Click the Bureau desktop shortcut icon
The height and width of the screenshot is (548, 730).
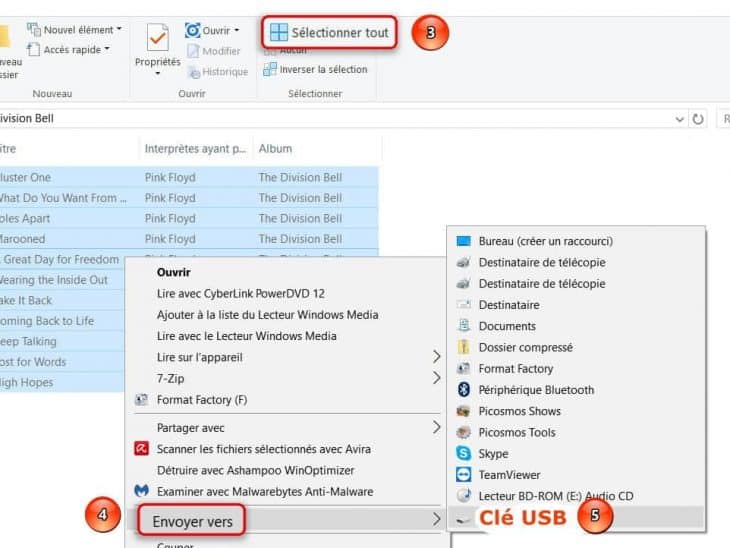pos(464,241)
